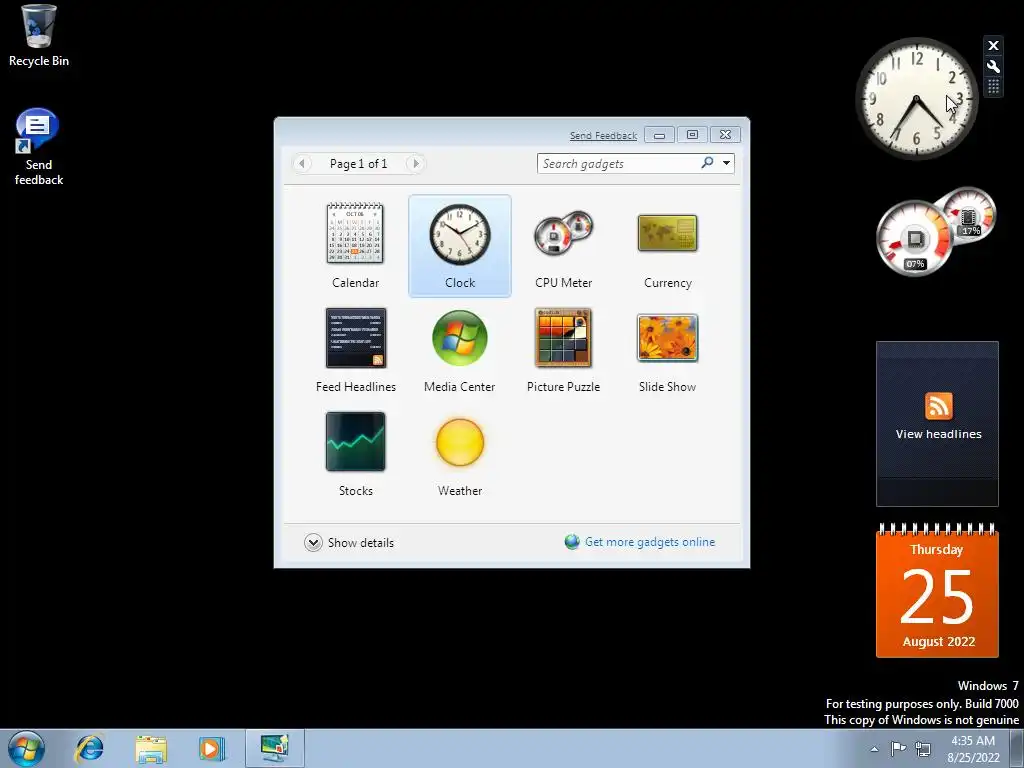Open the Send Feedback link in gallery
This screenshot has width=1024, height=768.
[603, 135]
